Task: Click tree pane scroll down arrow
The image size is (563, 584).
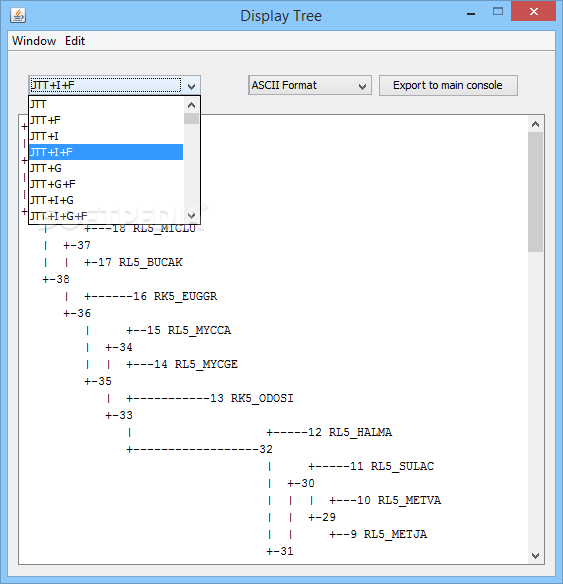Action: click(x=535, y=556)
